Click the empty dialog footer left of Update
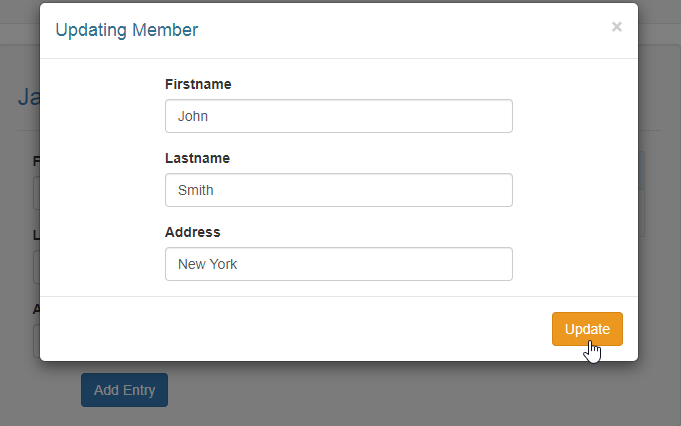The height and width of the screenshot is (426, 681). coord(300,329)
